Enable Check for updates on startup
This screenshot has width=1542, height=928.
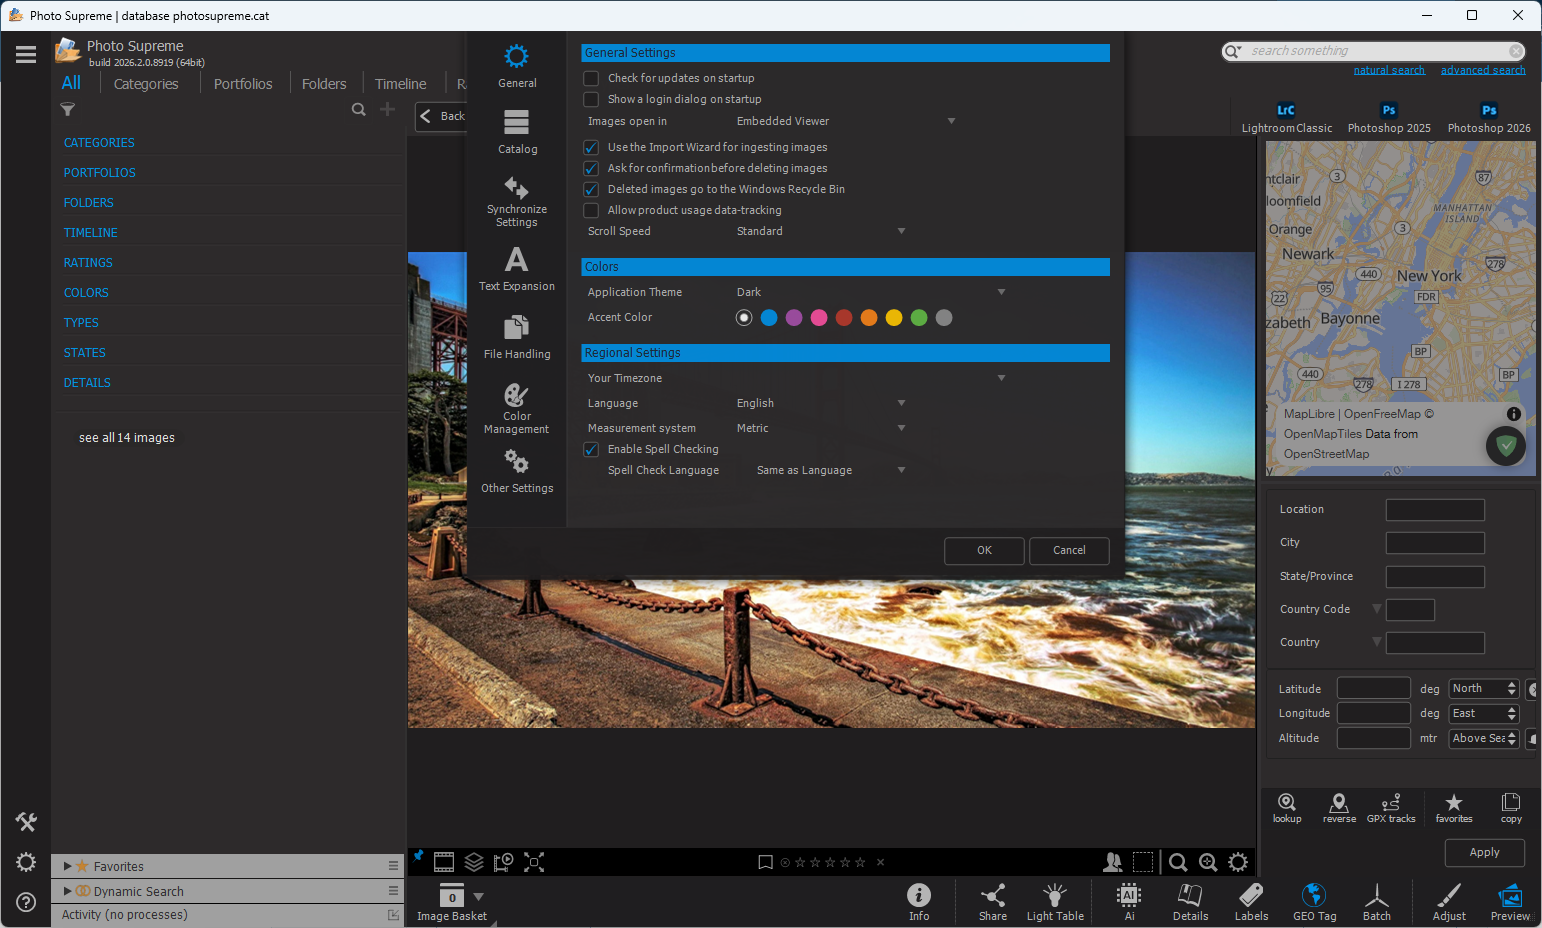tap(591, 78)
